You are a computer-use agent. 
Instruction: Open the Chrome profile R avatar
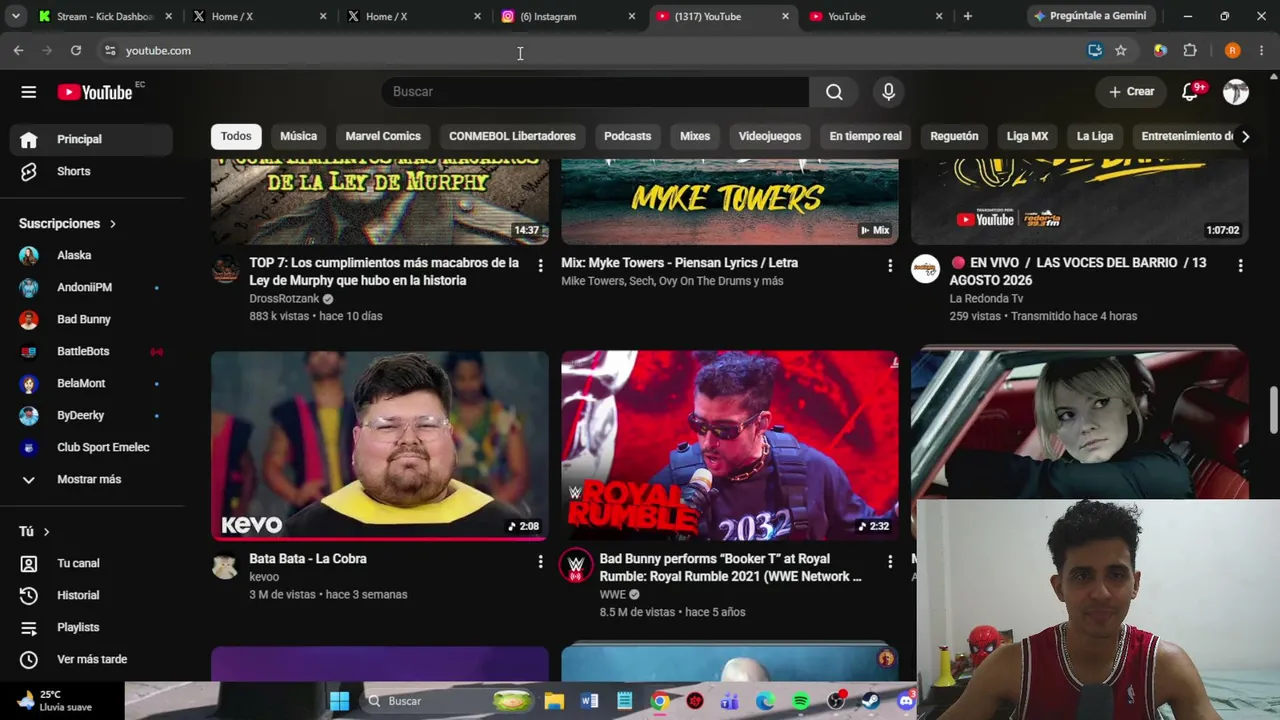1232,50
